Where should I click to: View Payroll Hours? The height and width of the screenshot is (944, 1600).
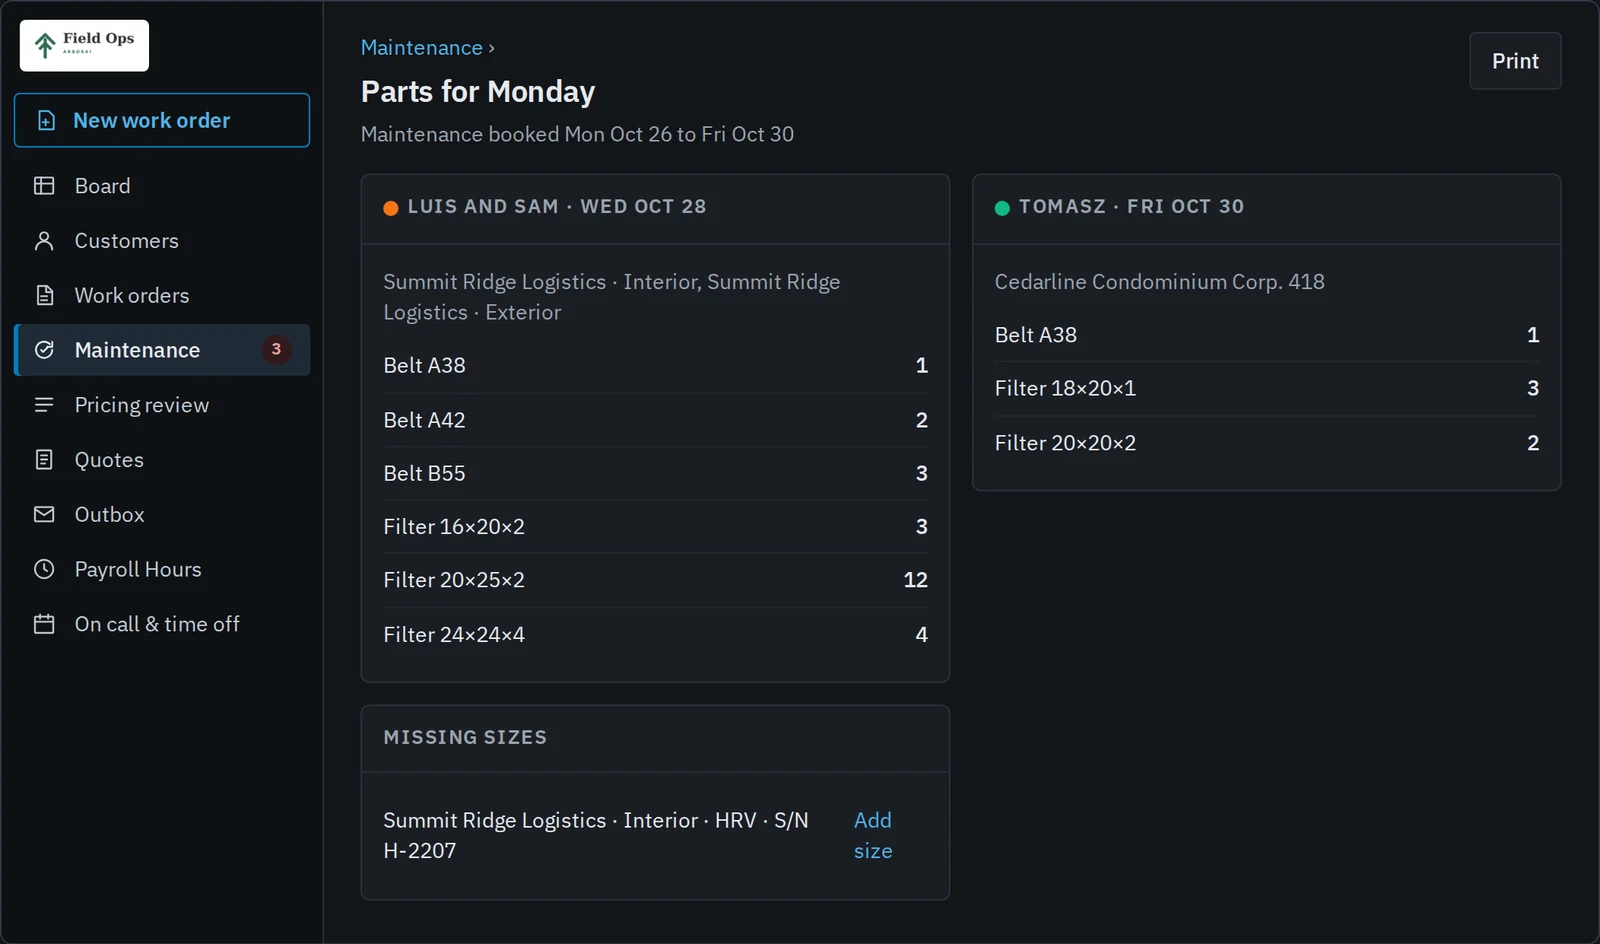(162, 569)
